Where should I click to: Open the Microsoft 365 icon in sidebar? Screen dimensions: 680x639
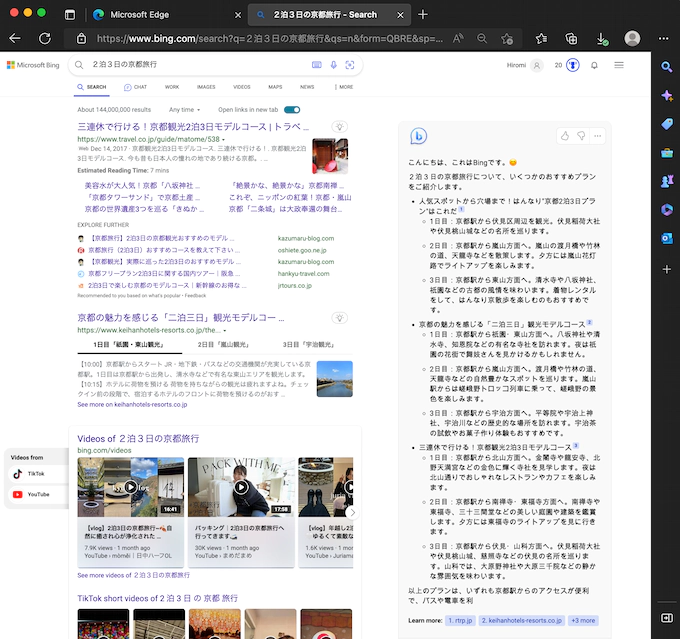point(667,210)
